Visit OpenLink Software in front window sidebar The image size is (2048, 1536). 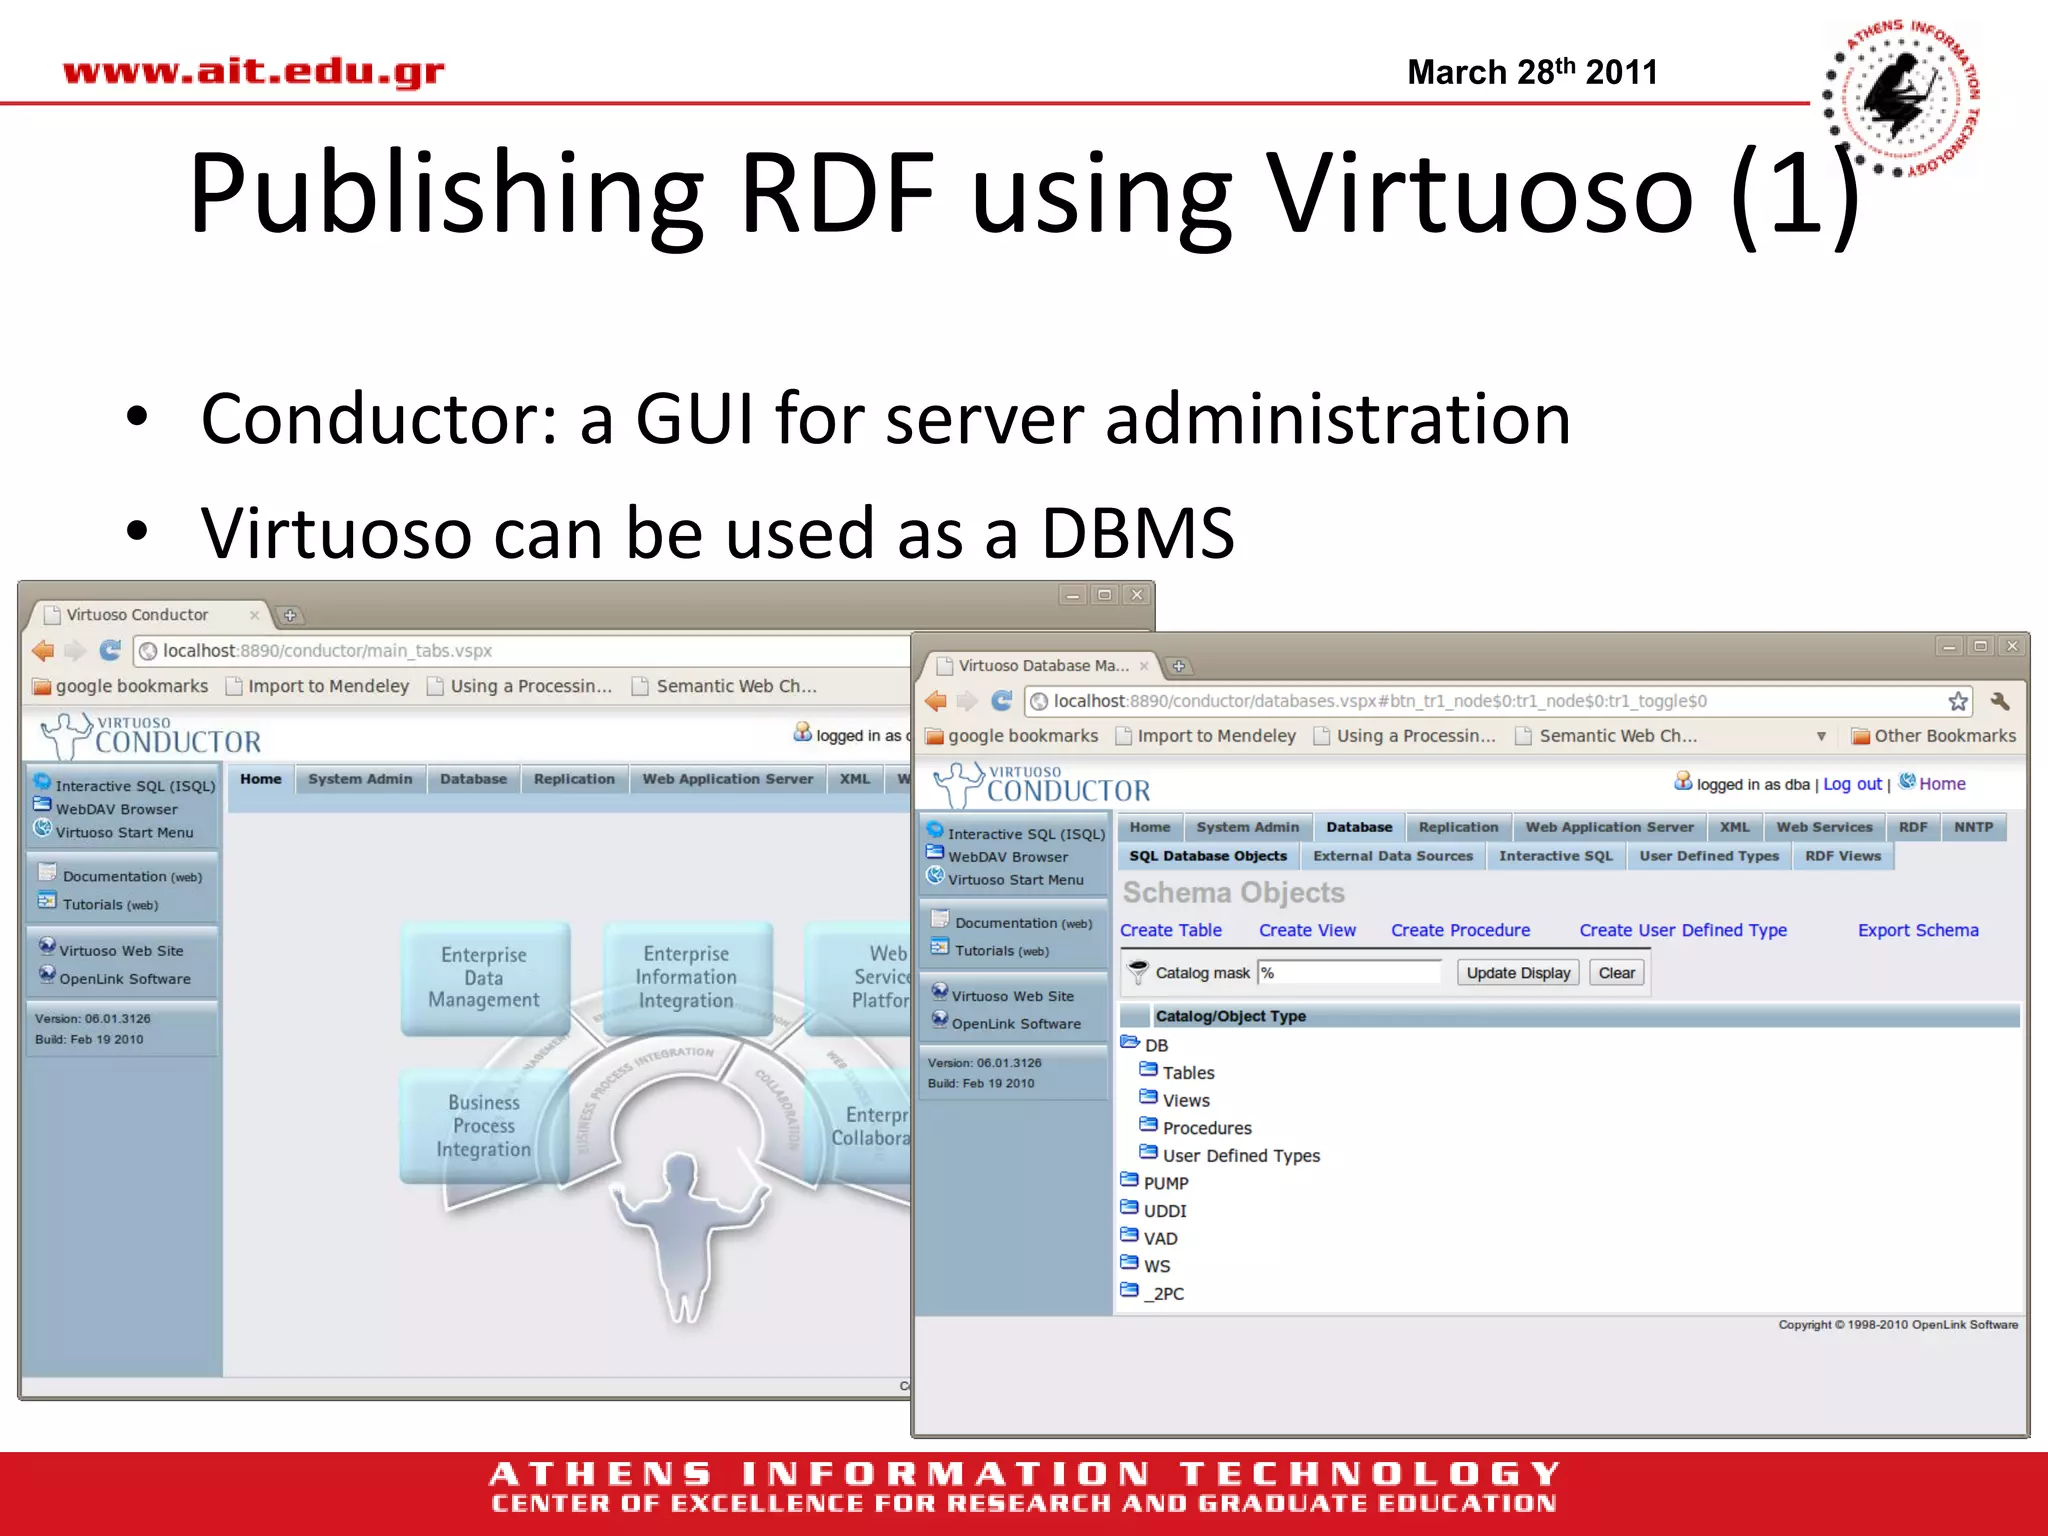tap(1016, 1024)
